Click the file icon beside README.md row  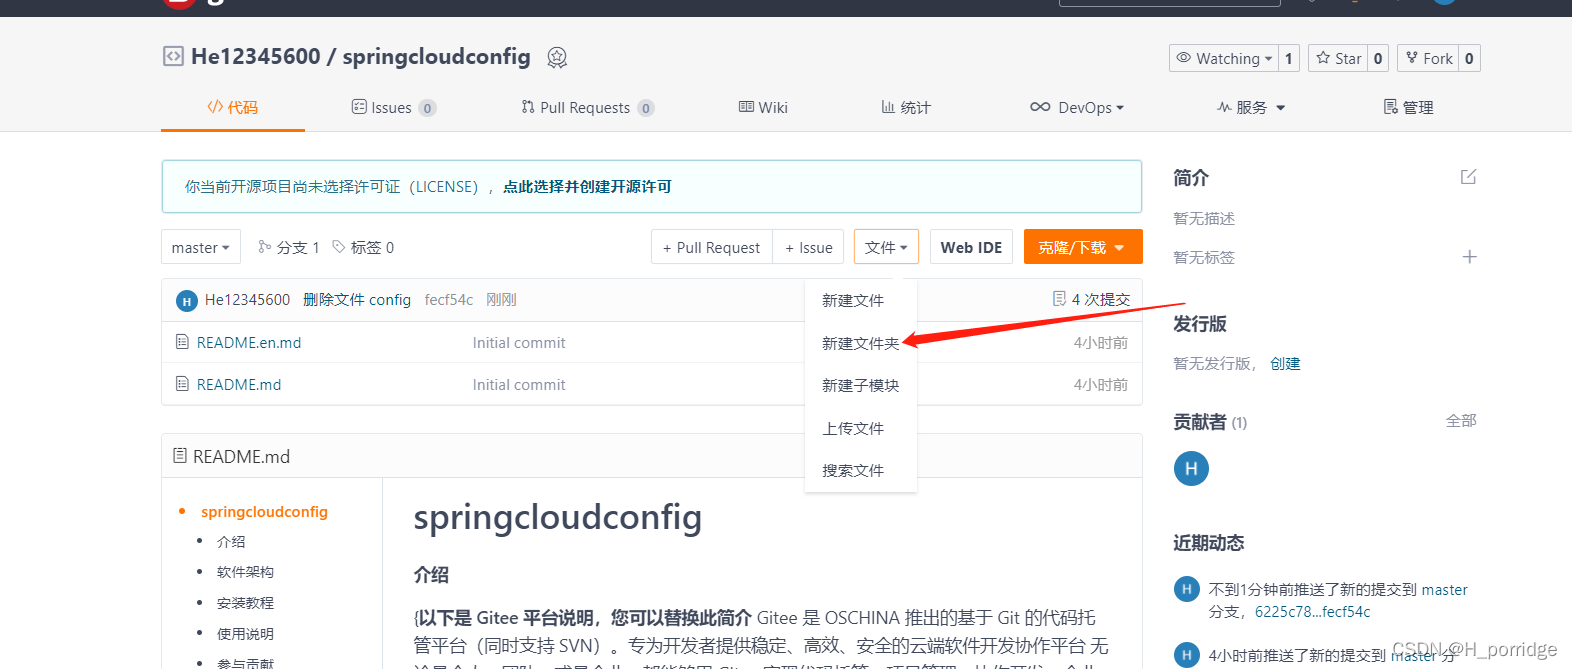pyautogui.click(x=182, y=384)
